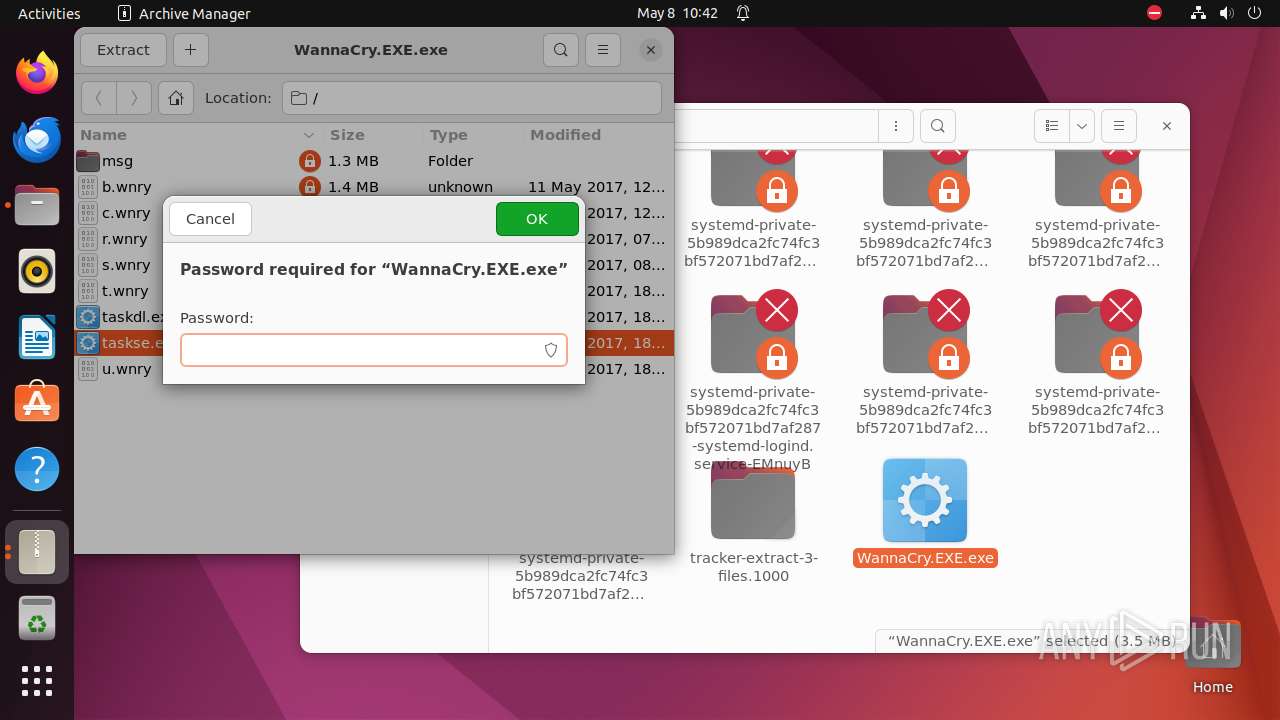This screenshot has width=1280, height=720.
Task: Cancel the password dialog
Action: click(x=210, y=219)
